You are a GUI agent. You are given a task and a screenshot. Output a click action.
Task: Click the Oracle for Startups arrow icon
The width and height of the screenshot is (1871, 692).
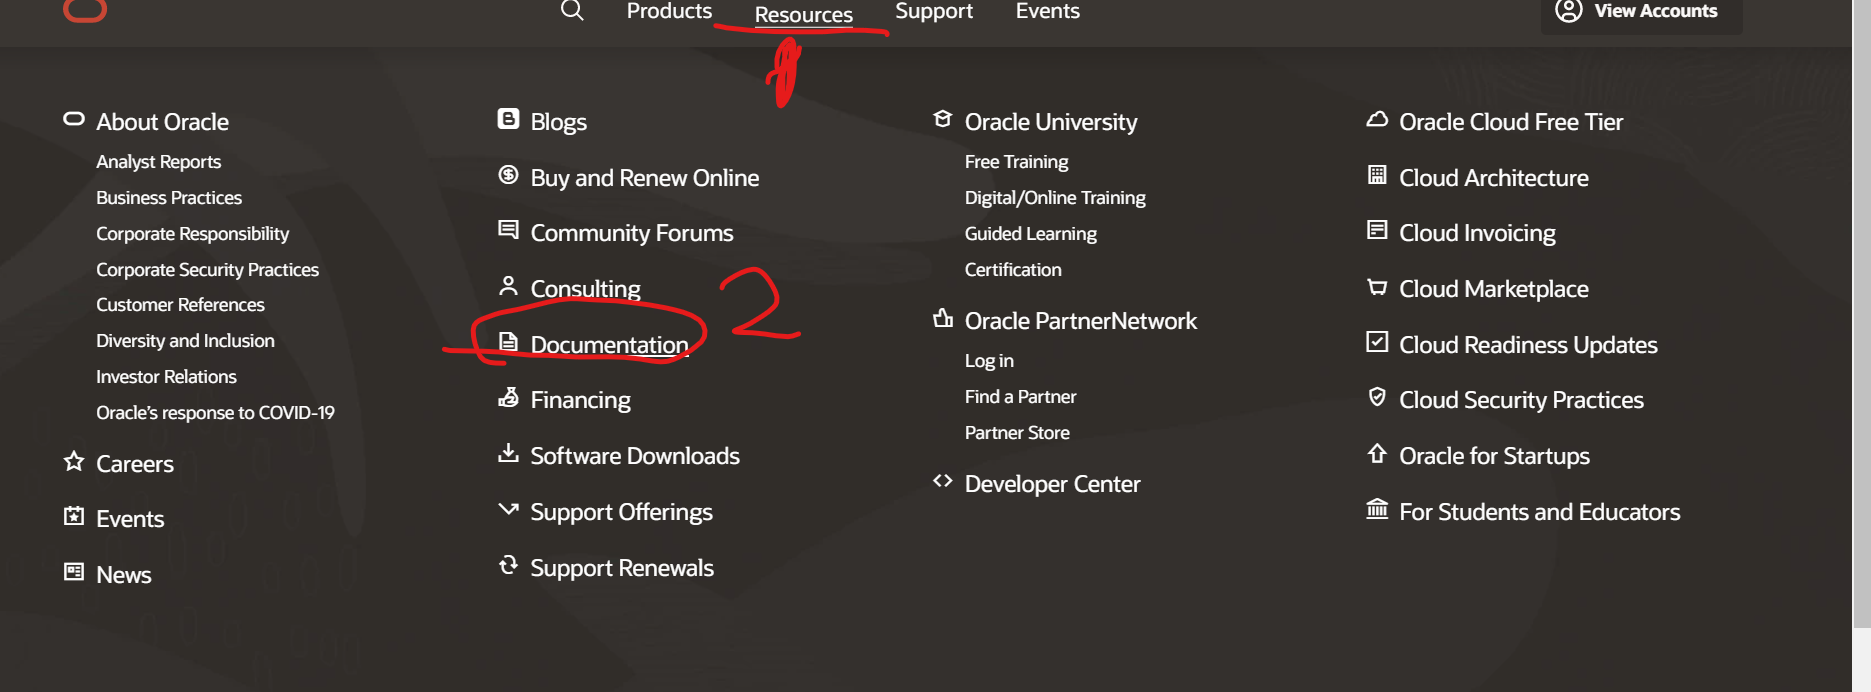tap(1377, 453)
